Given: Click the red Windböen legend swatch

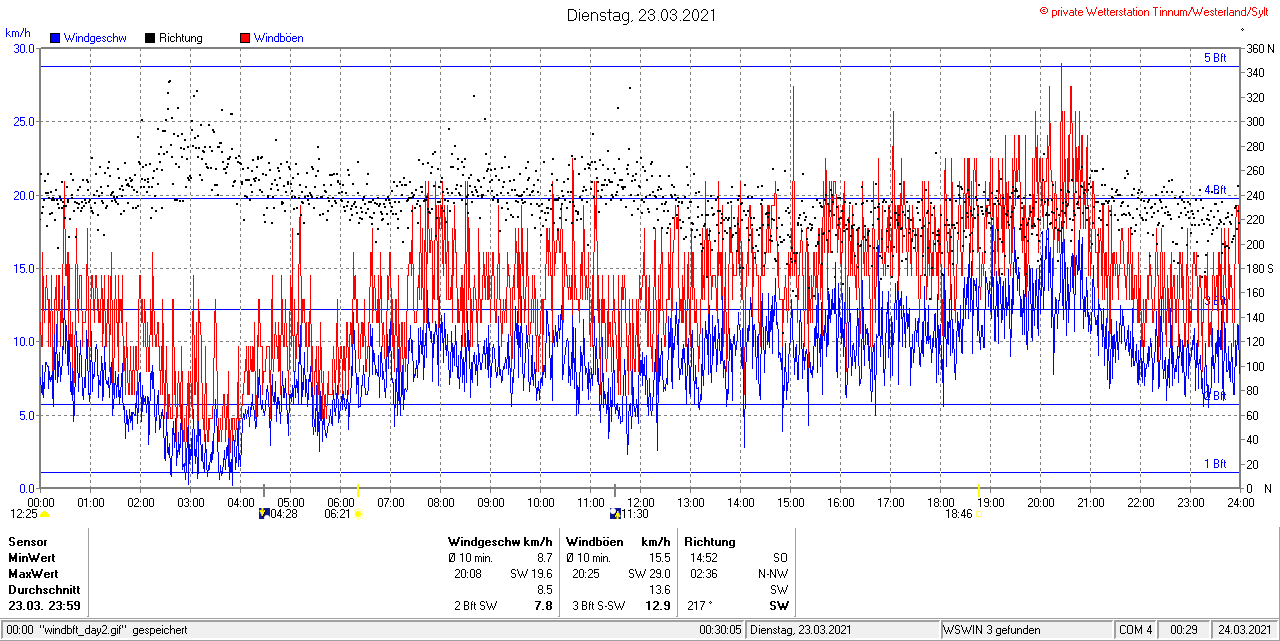Looking at the screenshot, I should 245,38.
